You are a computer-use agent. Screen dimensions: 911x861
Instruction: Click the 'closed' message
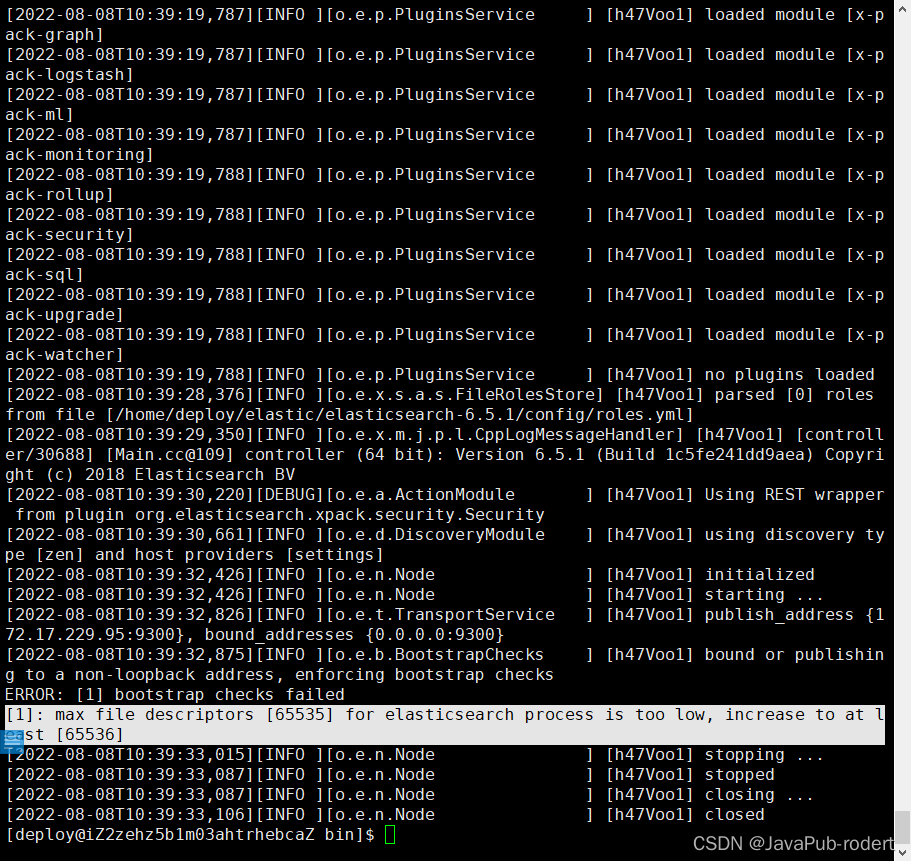coord(734,815)
